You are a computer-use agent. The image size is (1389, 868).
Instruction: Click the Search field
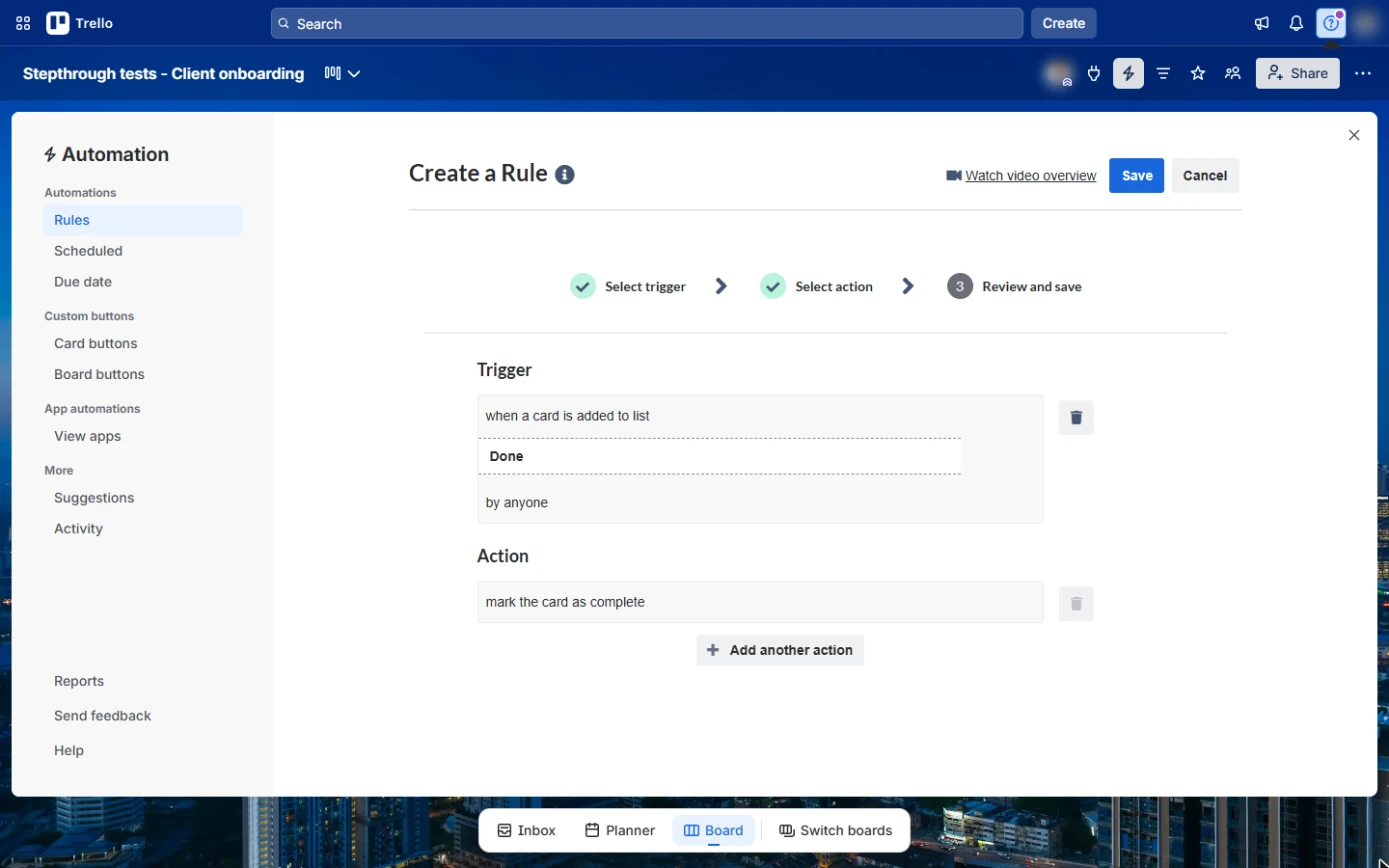[646, 23]
